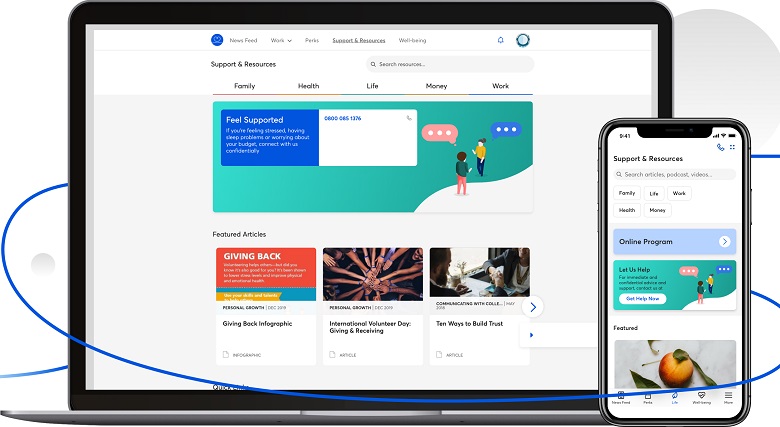The image size is (780, 427).
Task: Tap Perks icon in mobile bottom bar
Action: click(x=648, y=397)
